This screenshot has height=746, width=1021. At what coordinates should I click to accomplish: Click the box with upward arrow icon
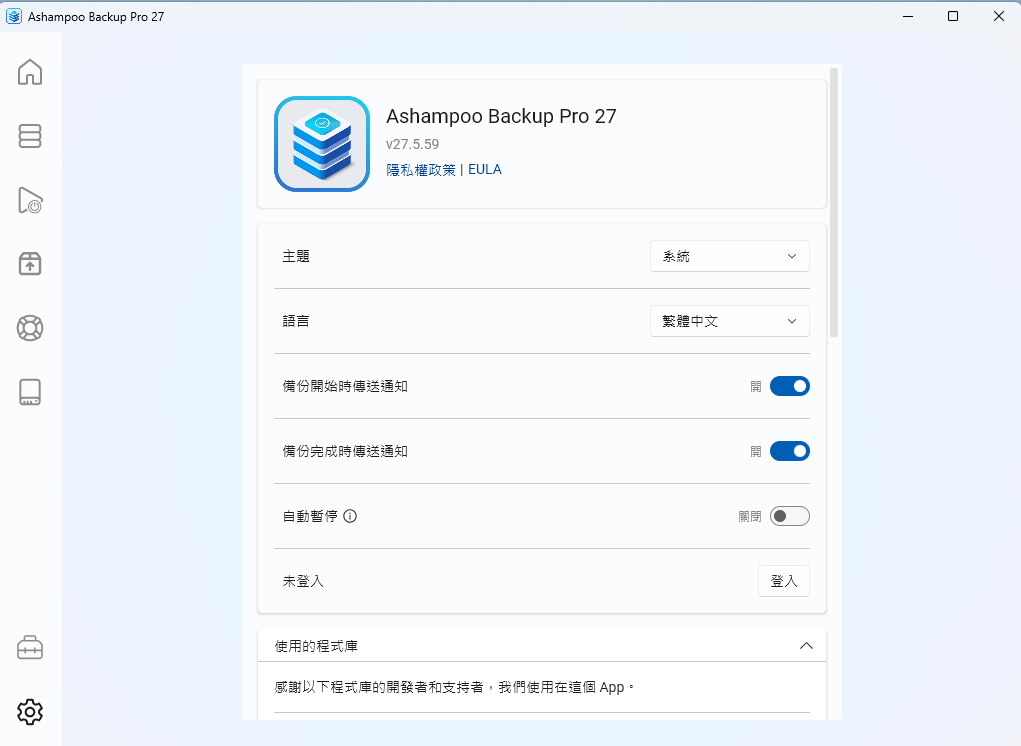click(30, 264)
